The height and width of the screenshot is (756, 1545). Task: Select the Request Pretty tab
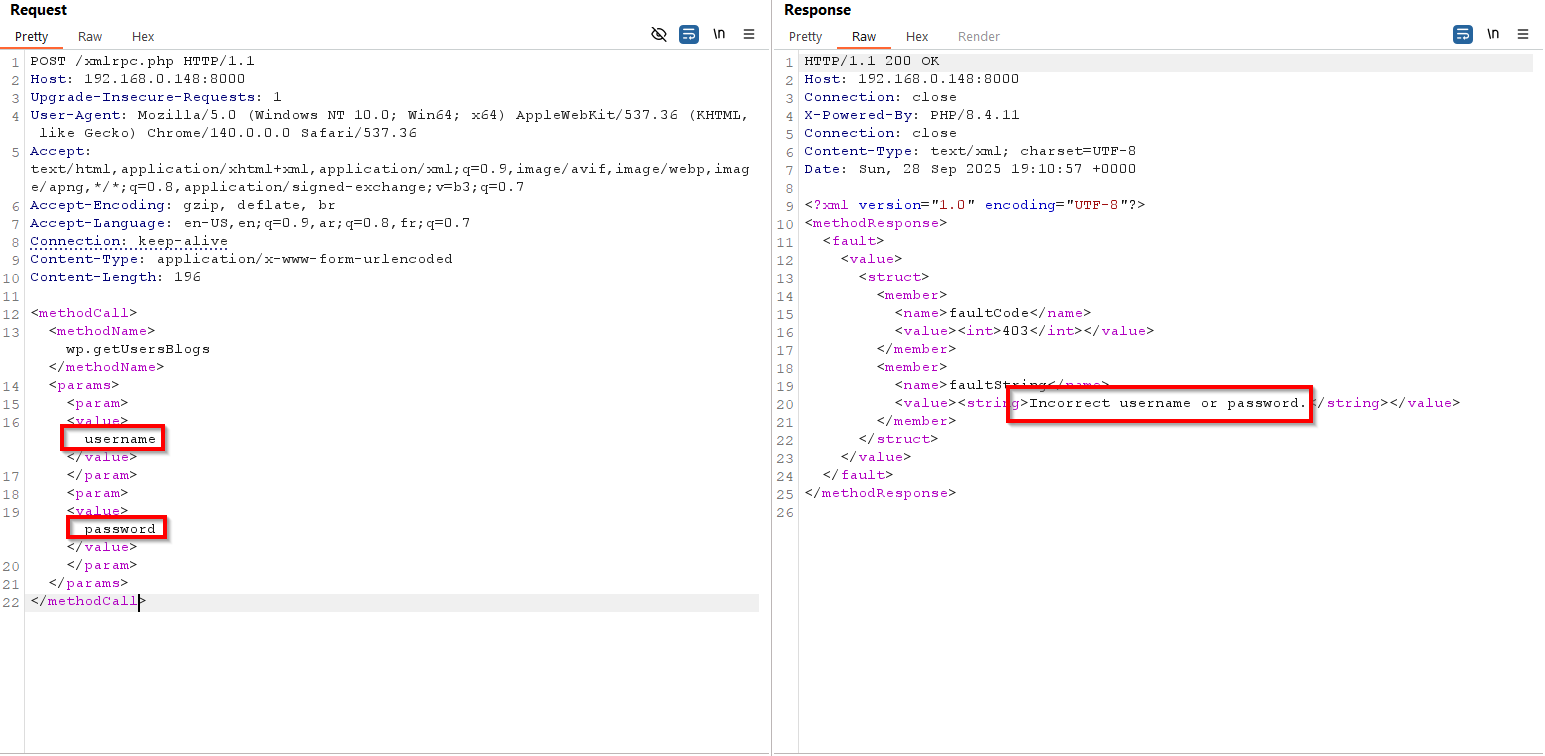click(32, 37)
